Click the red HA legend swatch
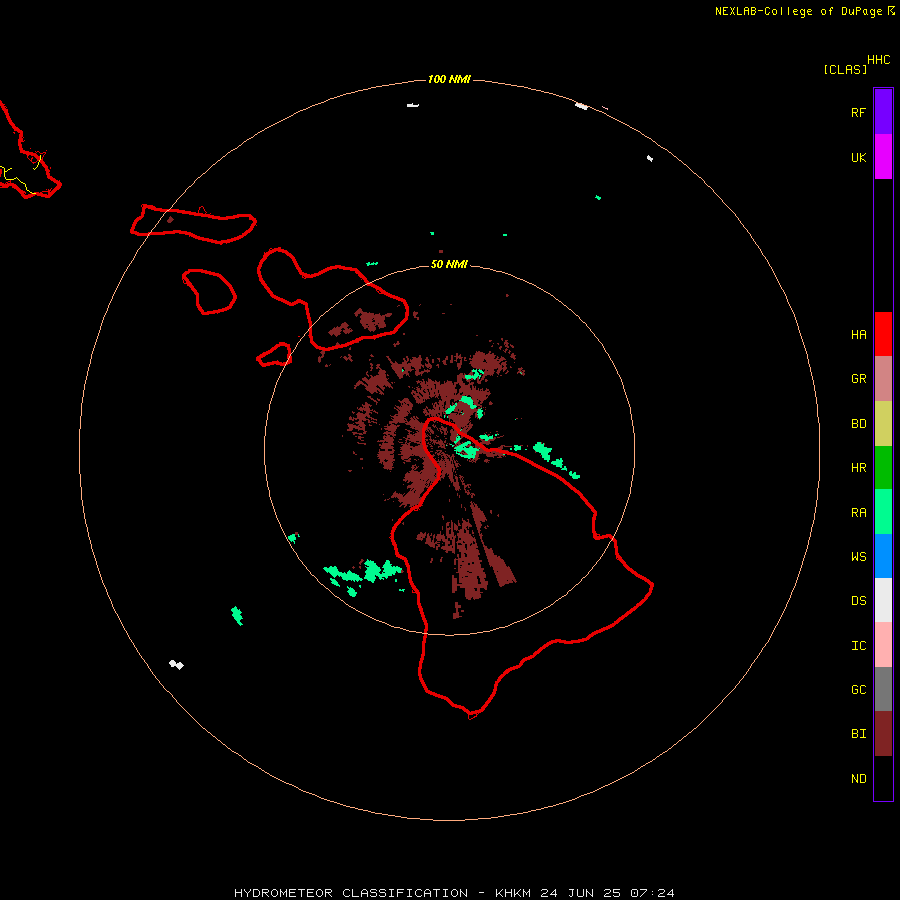900x900 pixels. [883, 334]
